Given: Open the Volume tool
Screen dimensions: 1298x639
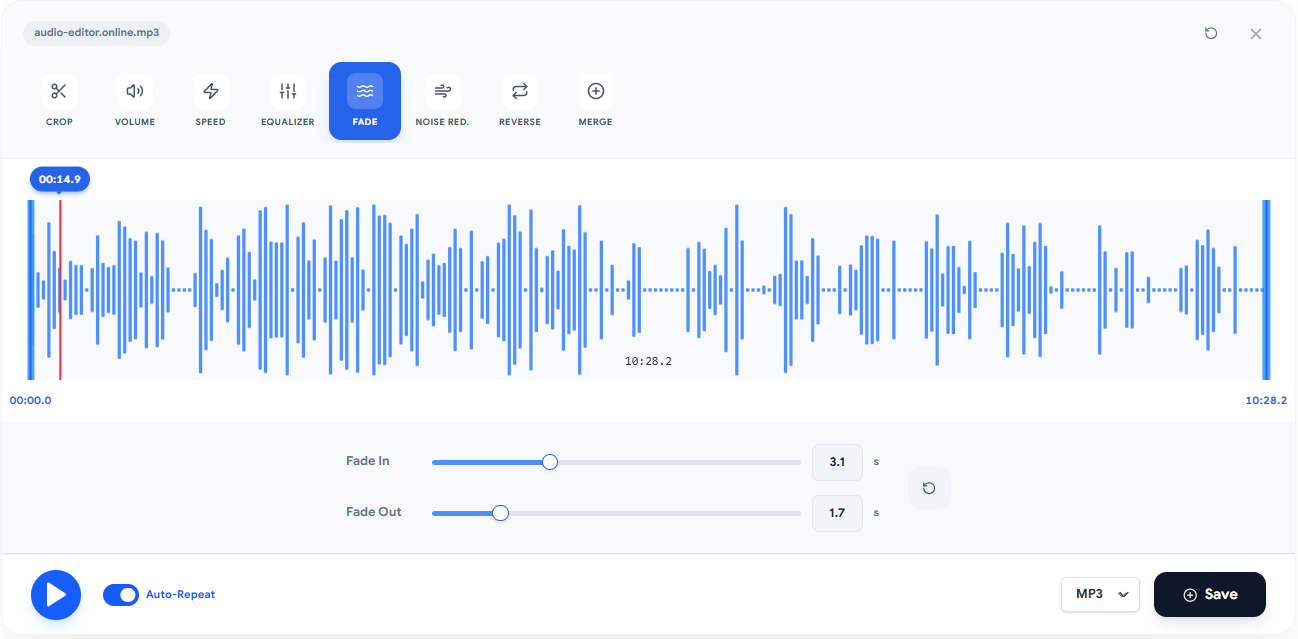Looking at the screenshot, I should click(135, 101).
